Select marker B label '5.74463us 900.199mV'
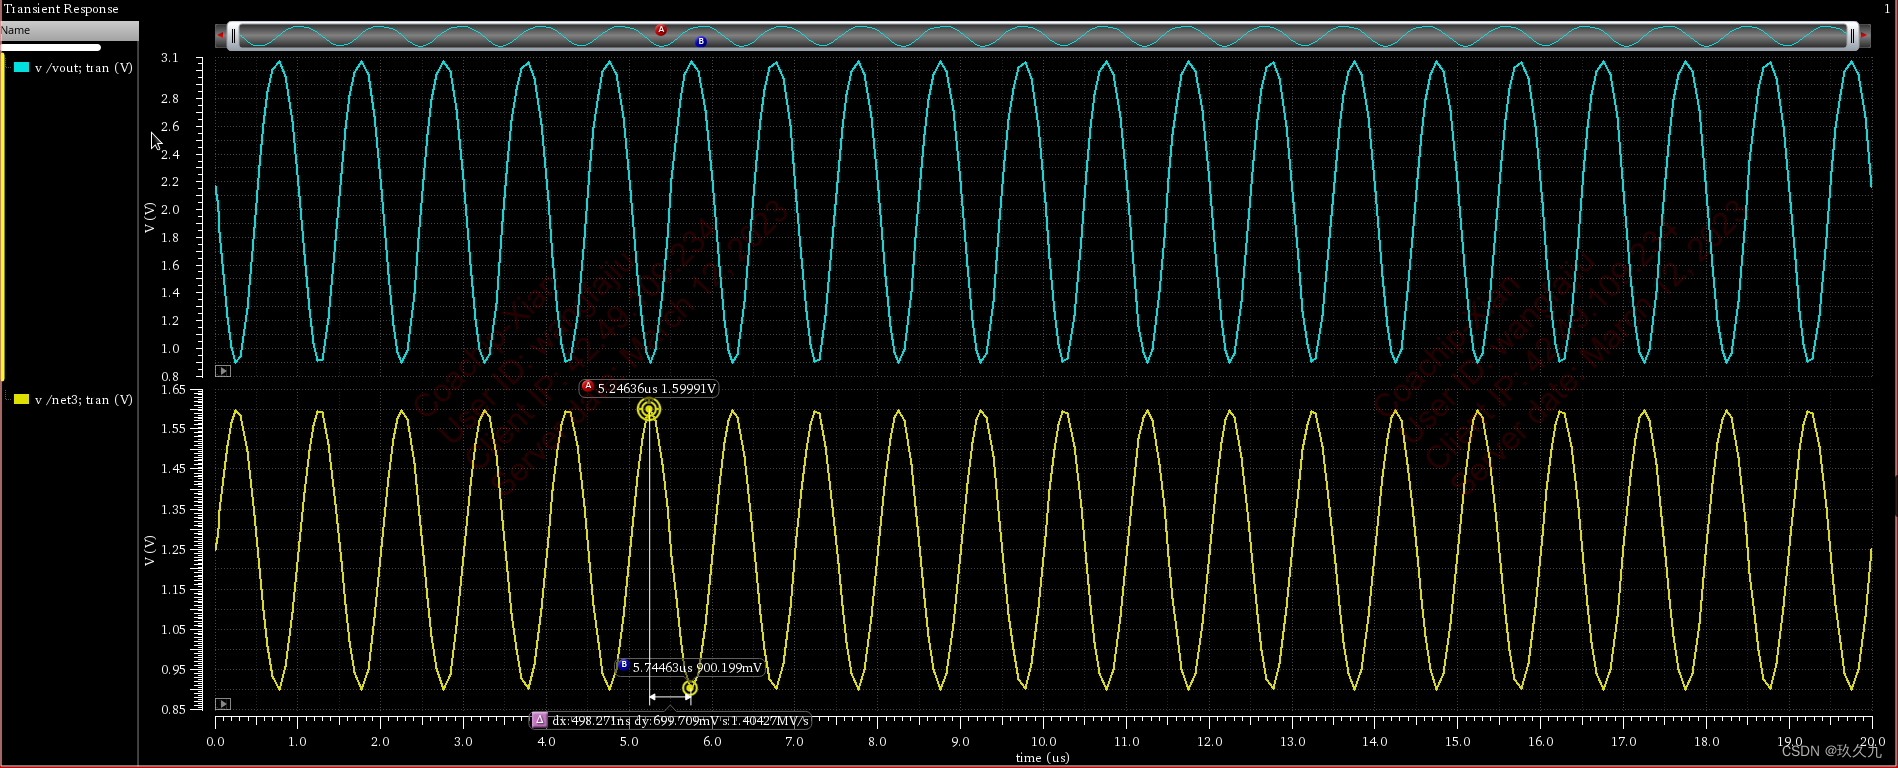The width and height of the screenshot is (1898, 768). point(697,668)
